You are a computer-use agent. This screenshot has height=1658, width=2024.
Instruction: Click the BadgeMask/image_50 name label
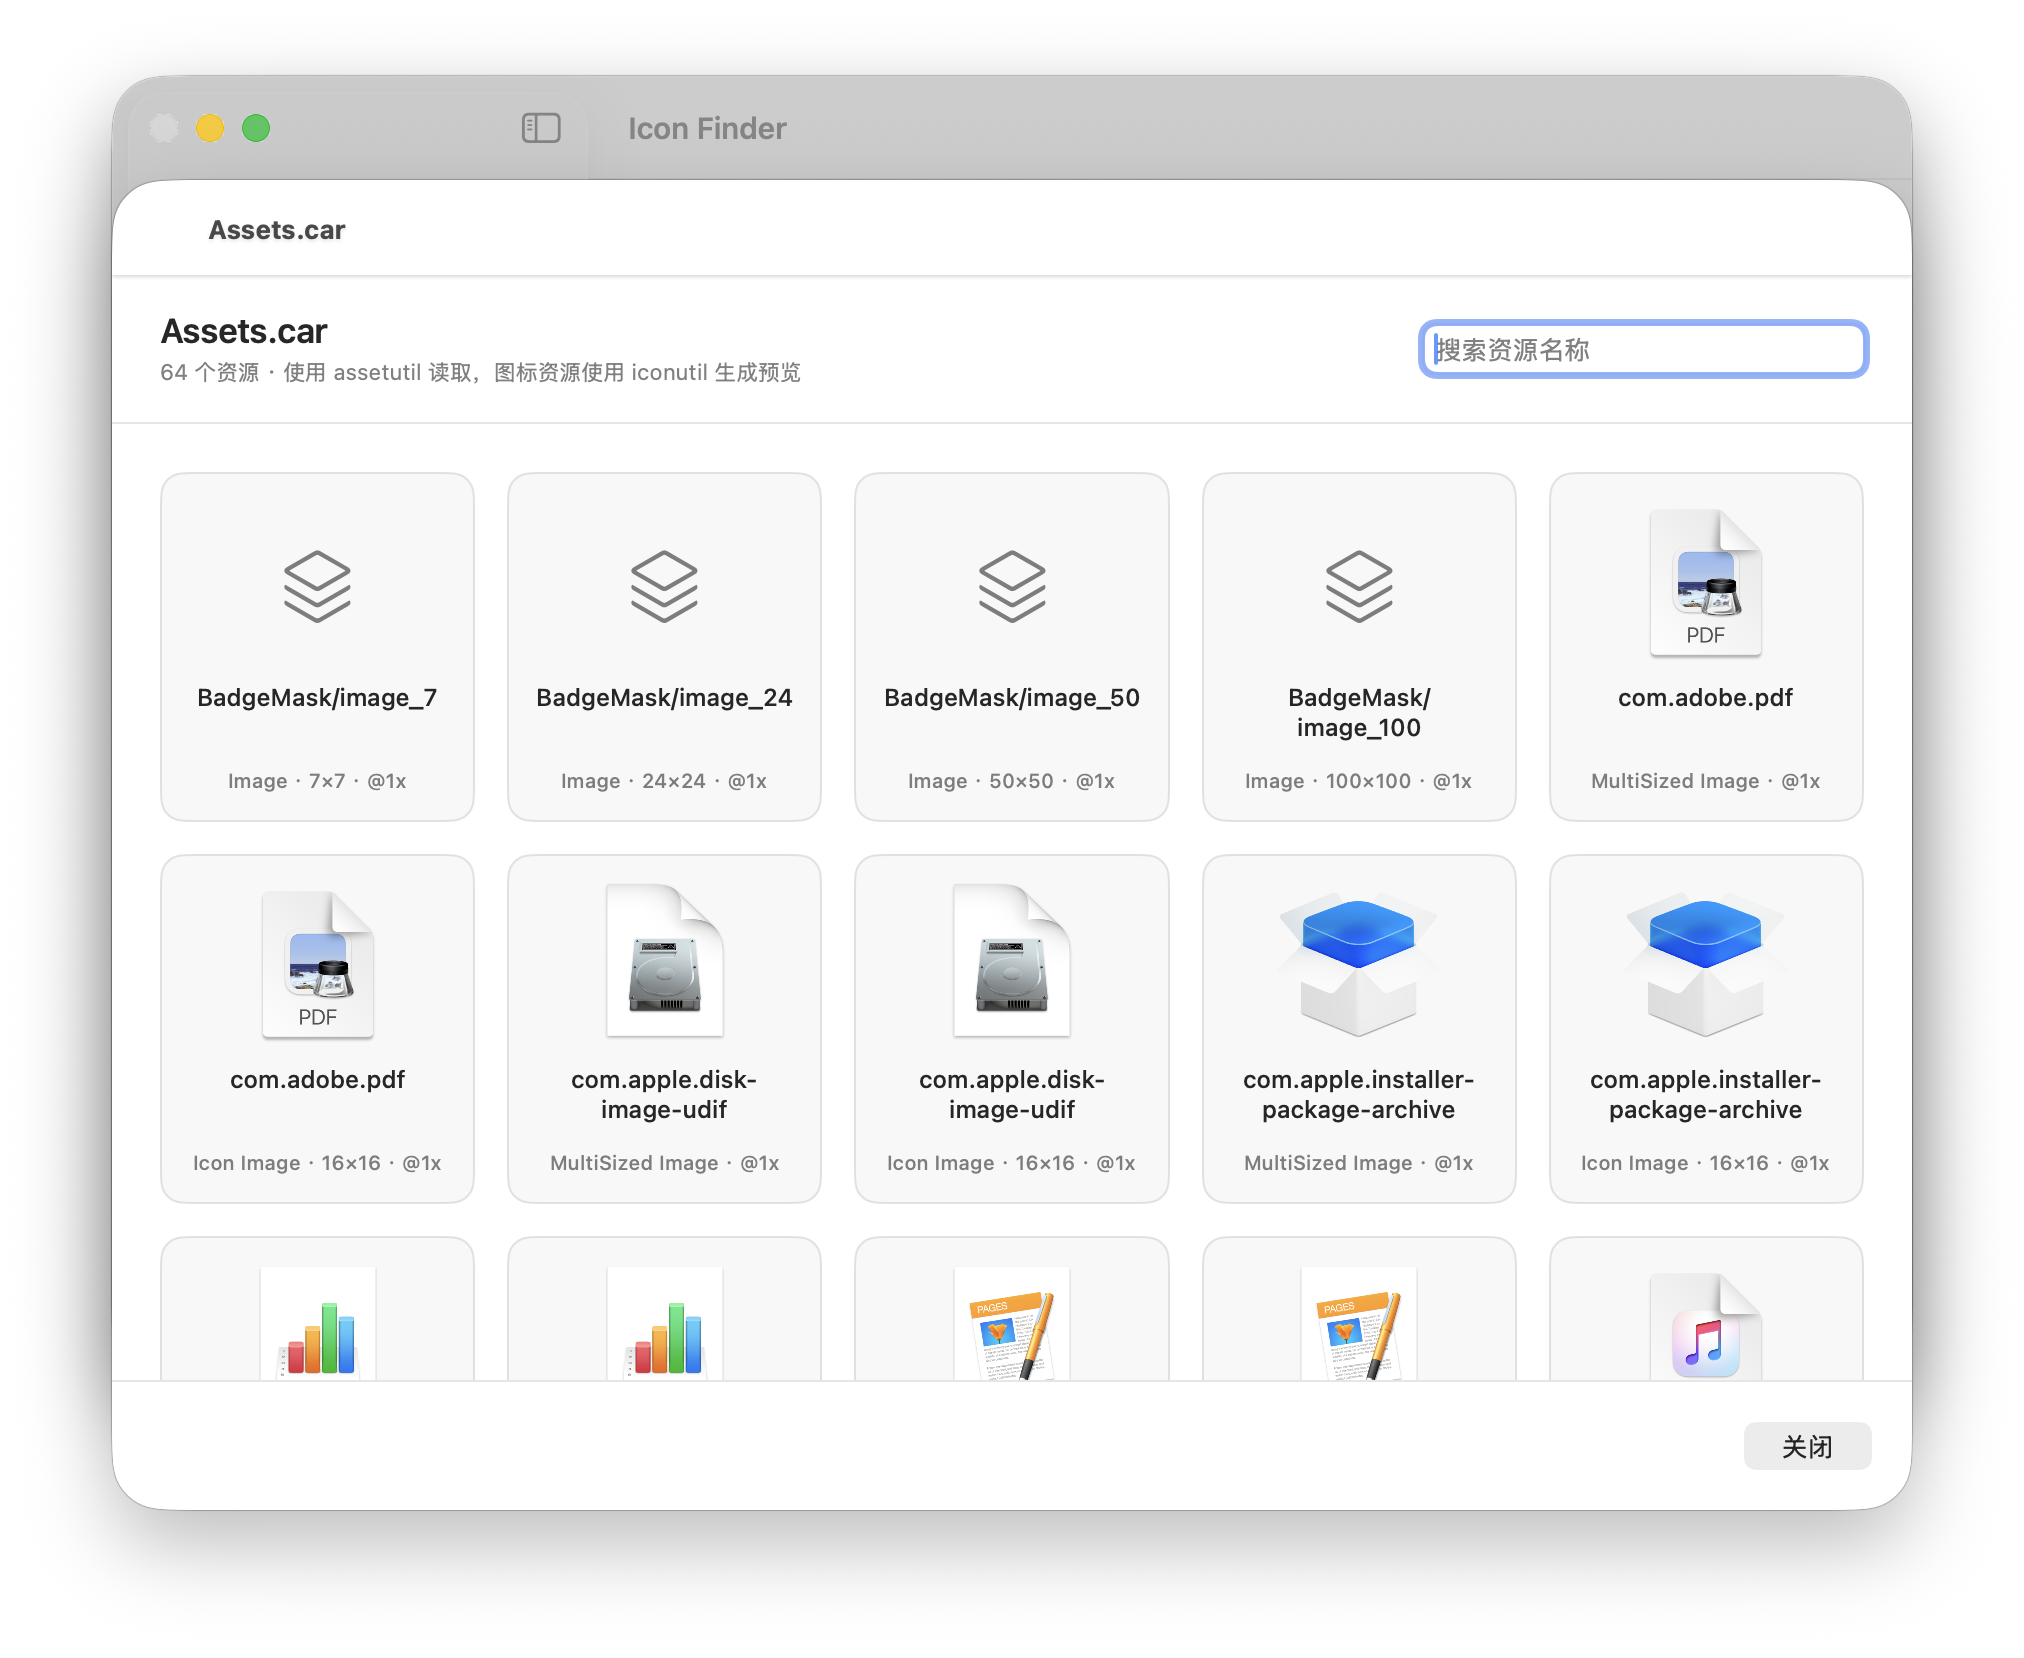pos(1011,697)
